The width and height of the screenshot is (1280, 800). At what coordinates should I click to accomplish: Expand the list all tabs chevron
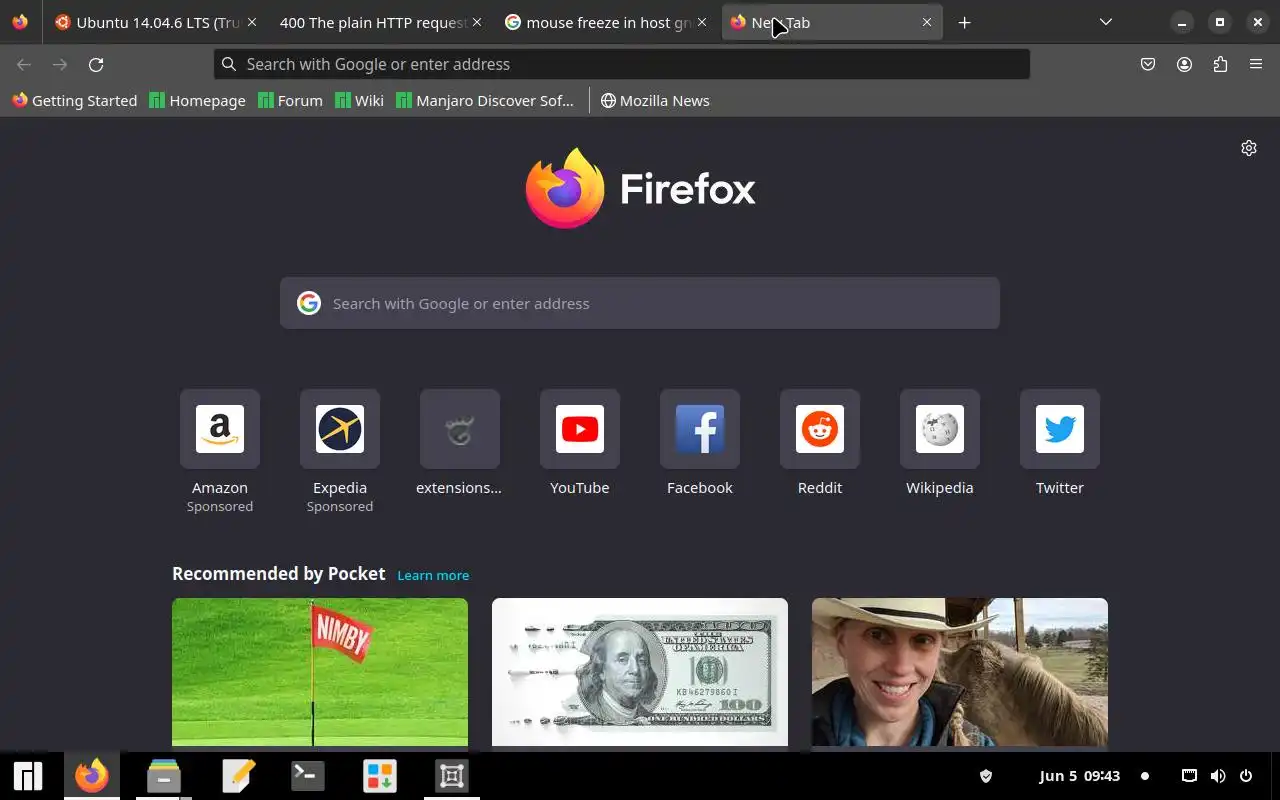point(1105,22)
